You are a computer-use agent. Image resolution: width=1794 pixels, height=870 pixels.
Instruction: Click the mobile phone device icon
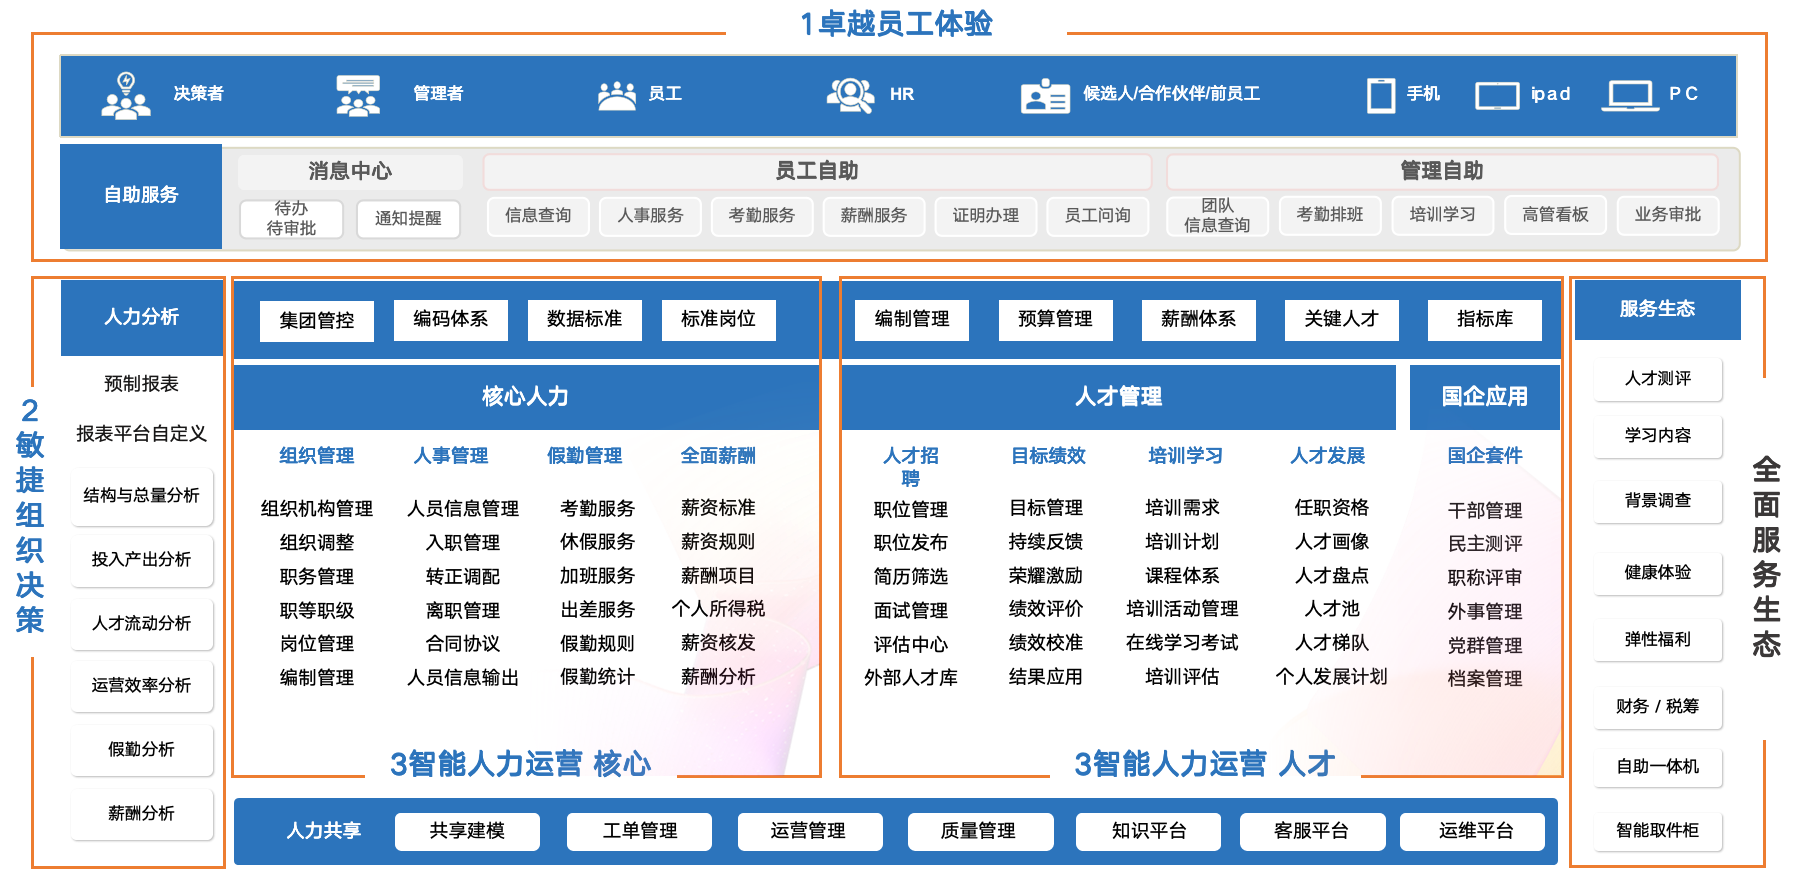(x=1381, y=95)
